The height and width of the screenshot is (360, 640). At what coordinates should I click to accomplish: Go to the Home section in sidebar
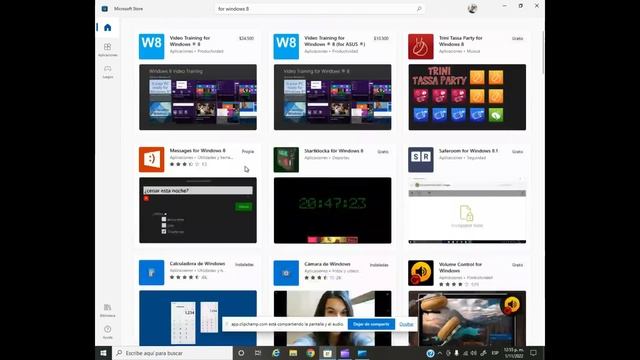pyautogui.click(x=107, y=27)
